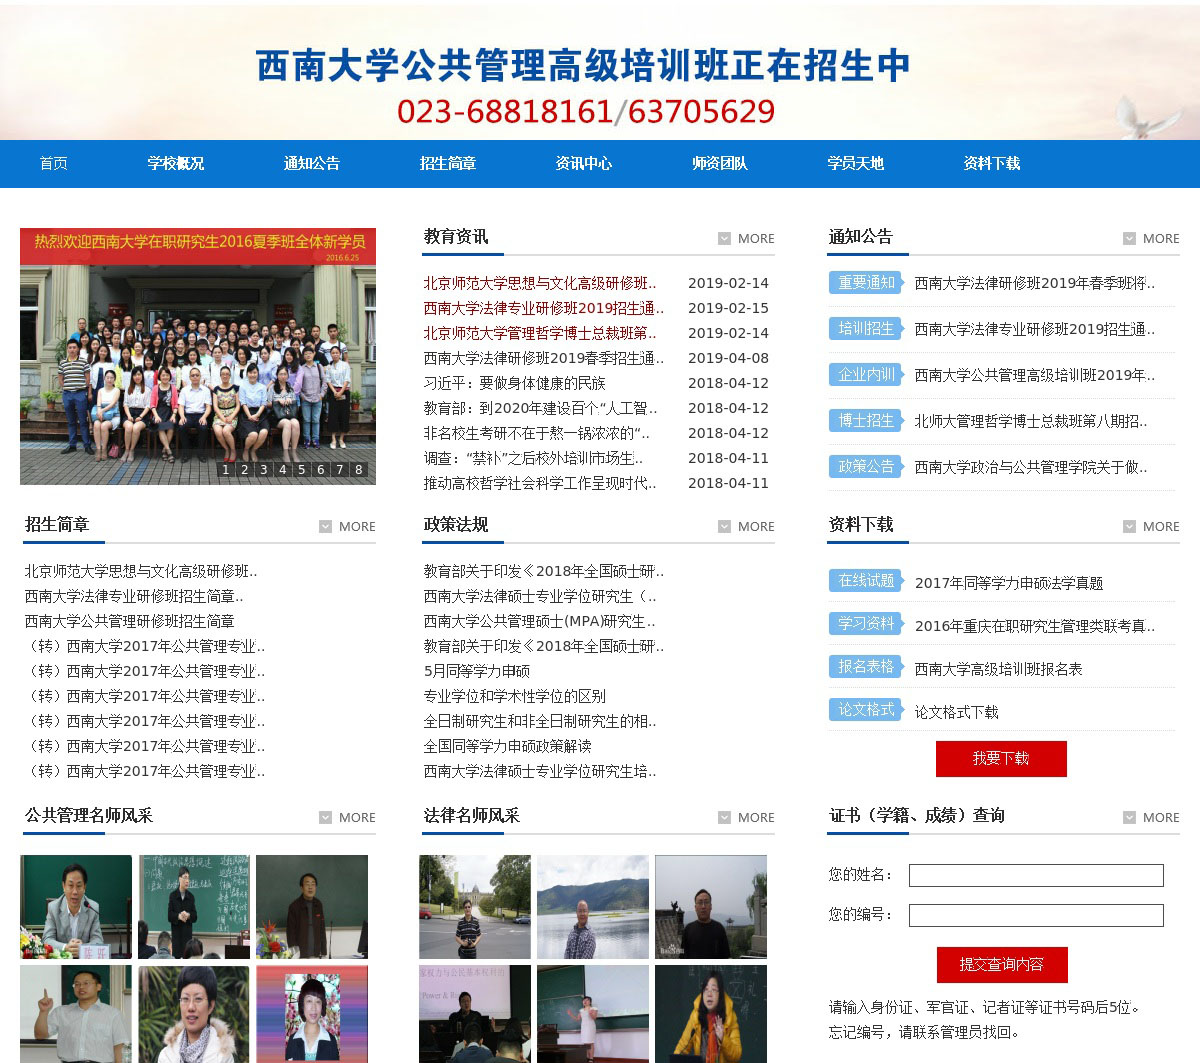Open the 学校概况 navigation item
This screenshot has width=1200, height=1063.
[x=176, y=163]
